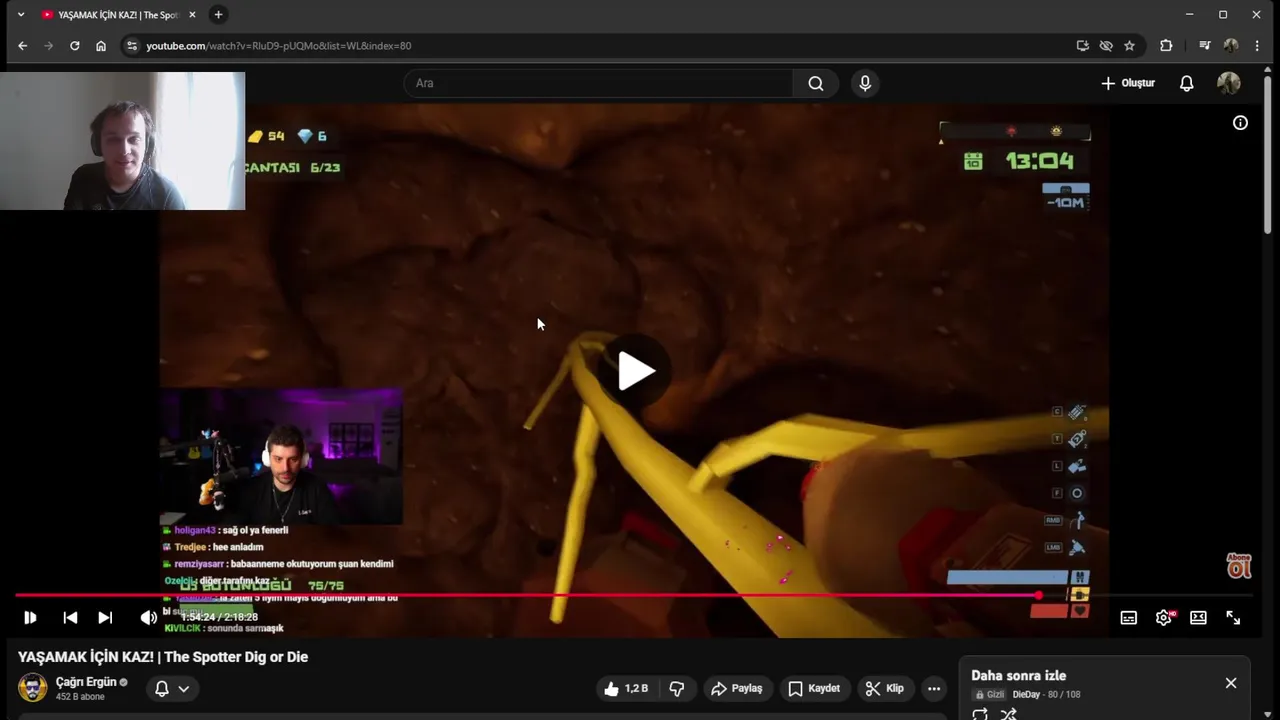The image size is (1280, 720).
Task: Bookmark this page with the star
Action: point(1129,45)
